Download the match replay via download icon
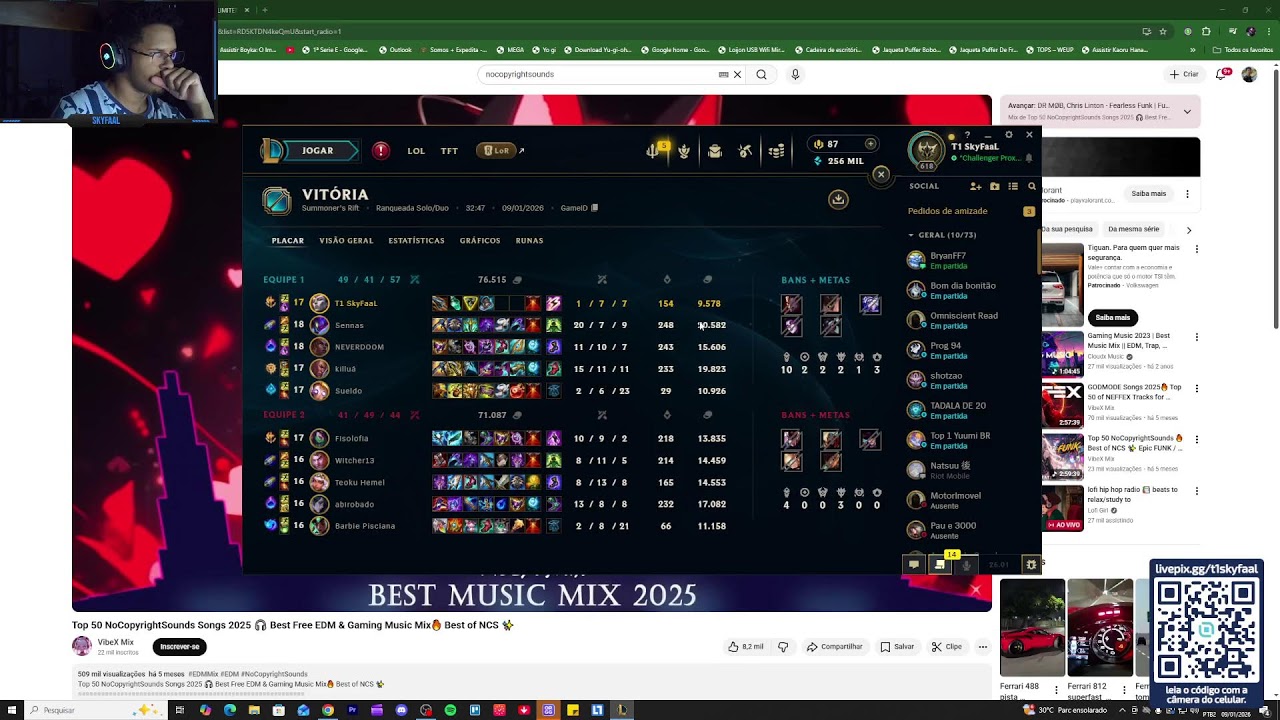The width and height of the screenshot is (1280, 720). pyautogui.click(x=838, y=200)
